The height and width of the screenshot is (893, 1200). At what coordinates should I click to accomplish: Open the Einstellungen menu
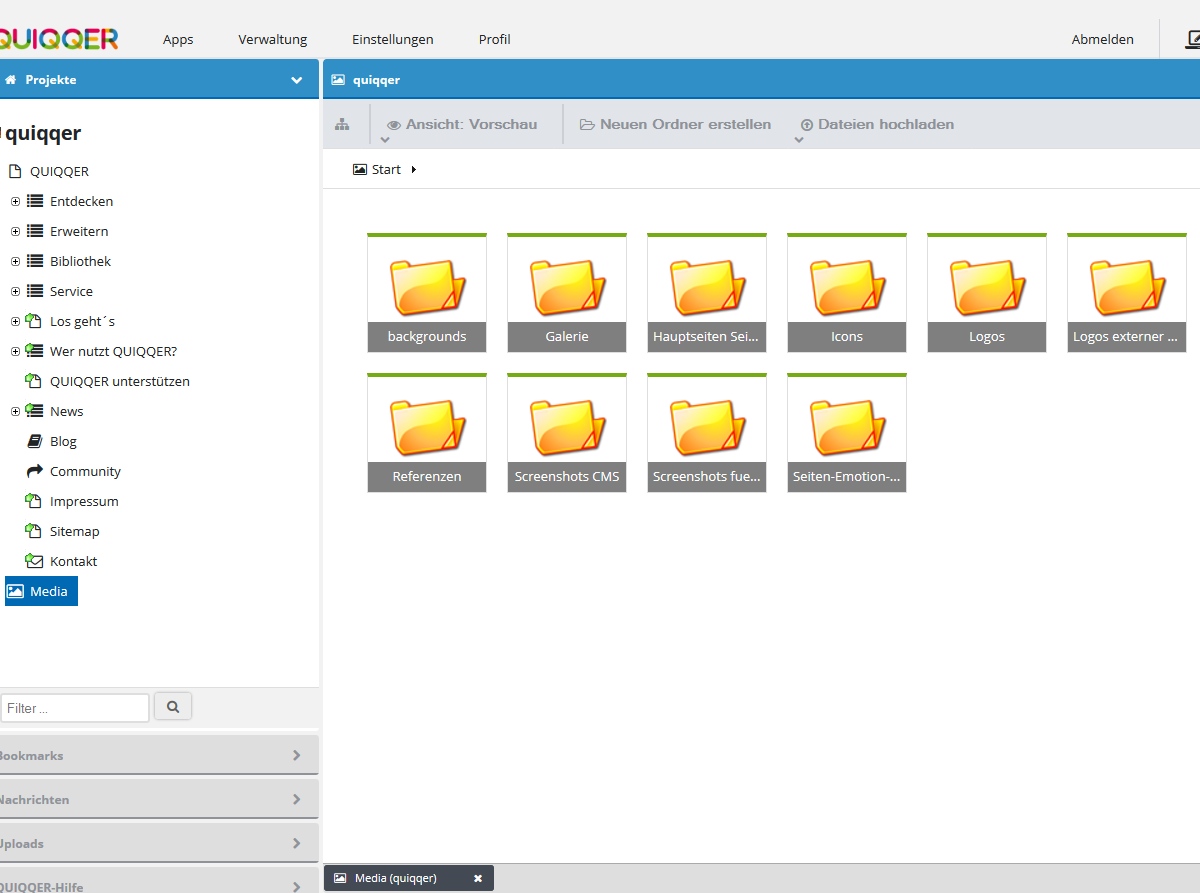(393, 40)
